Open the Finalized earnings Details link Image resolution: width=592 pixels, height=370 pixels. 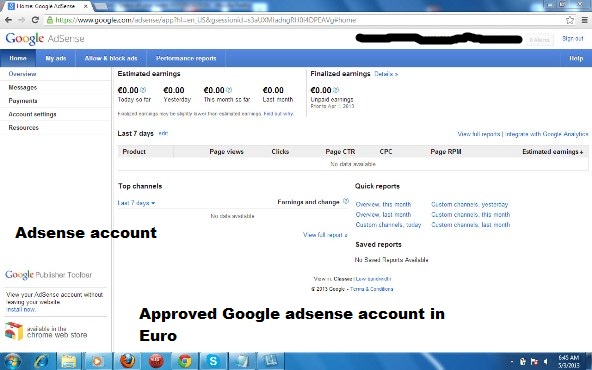pos(386,74)
